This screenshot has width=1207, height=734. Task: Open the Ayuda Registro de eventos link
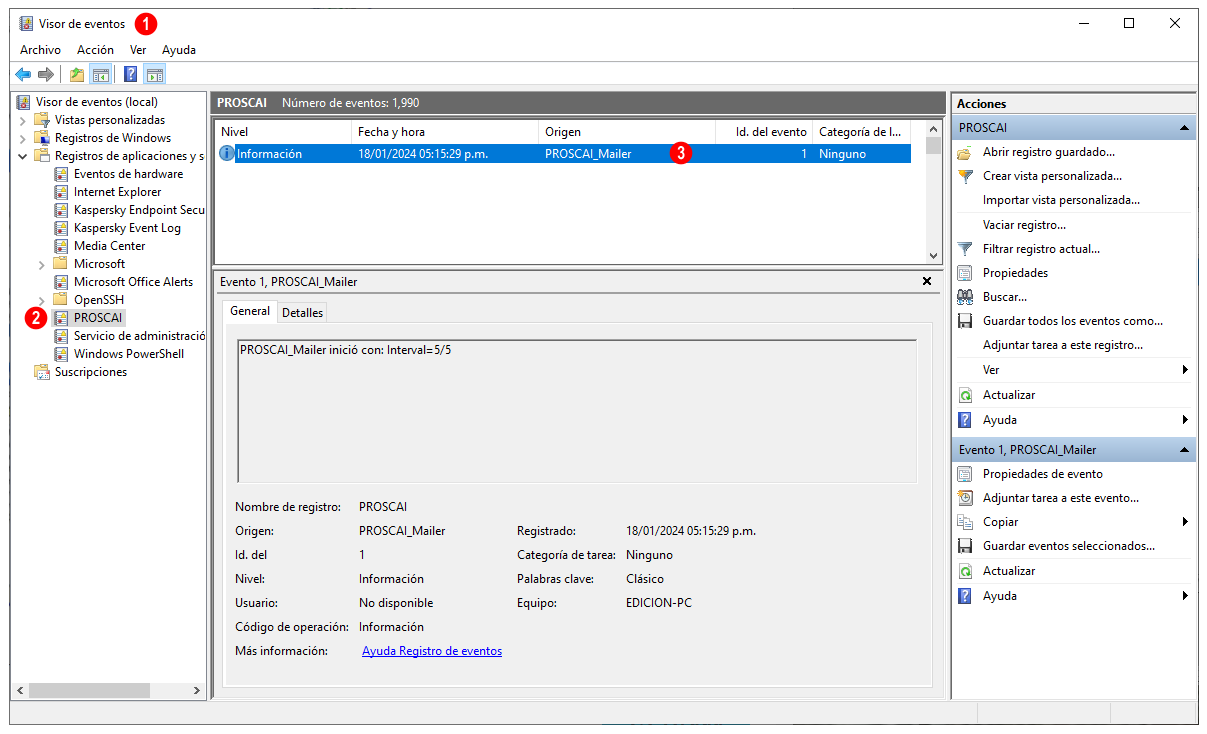click(x=432, y=651)
